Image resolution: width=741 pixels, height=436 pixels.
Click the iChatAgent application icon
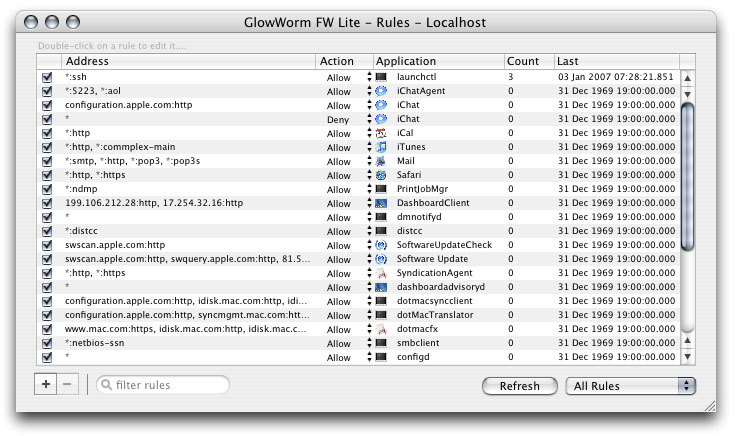[381, 91]
